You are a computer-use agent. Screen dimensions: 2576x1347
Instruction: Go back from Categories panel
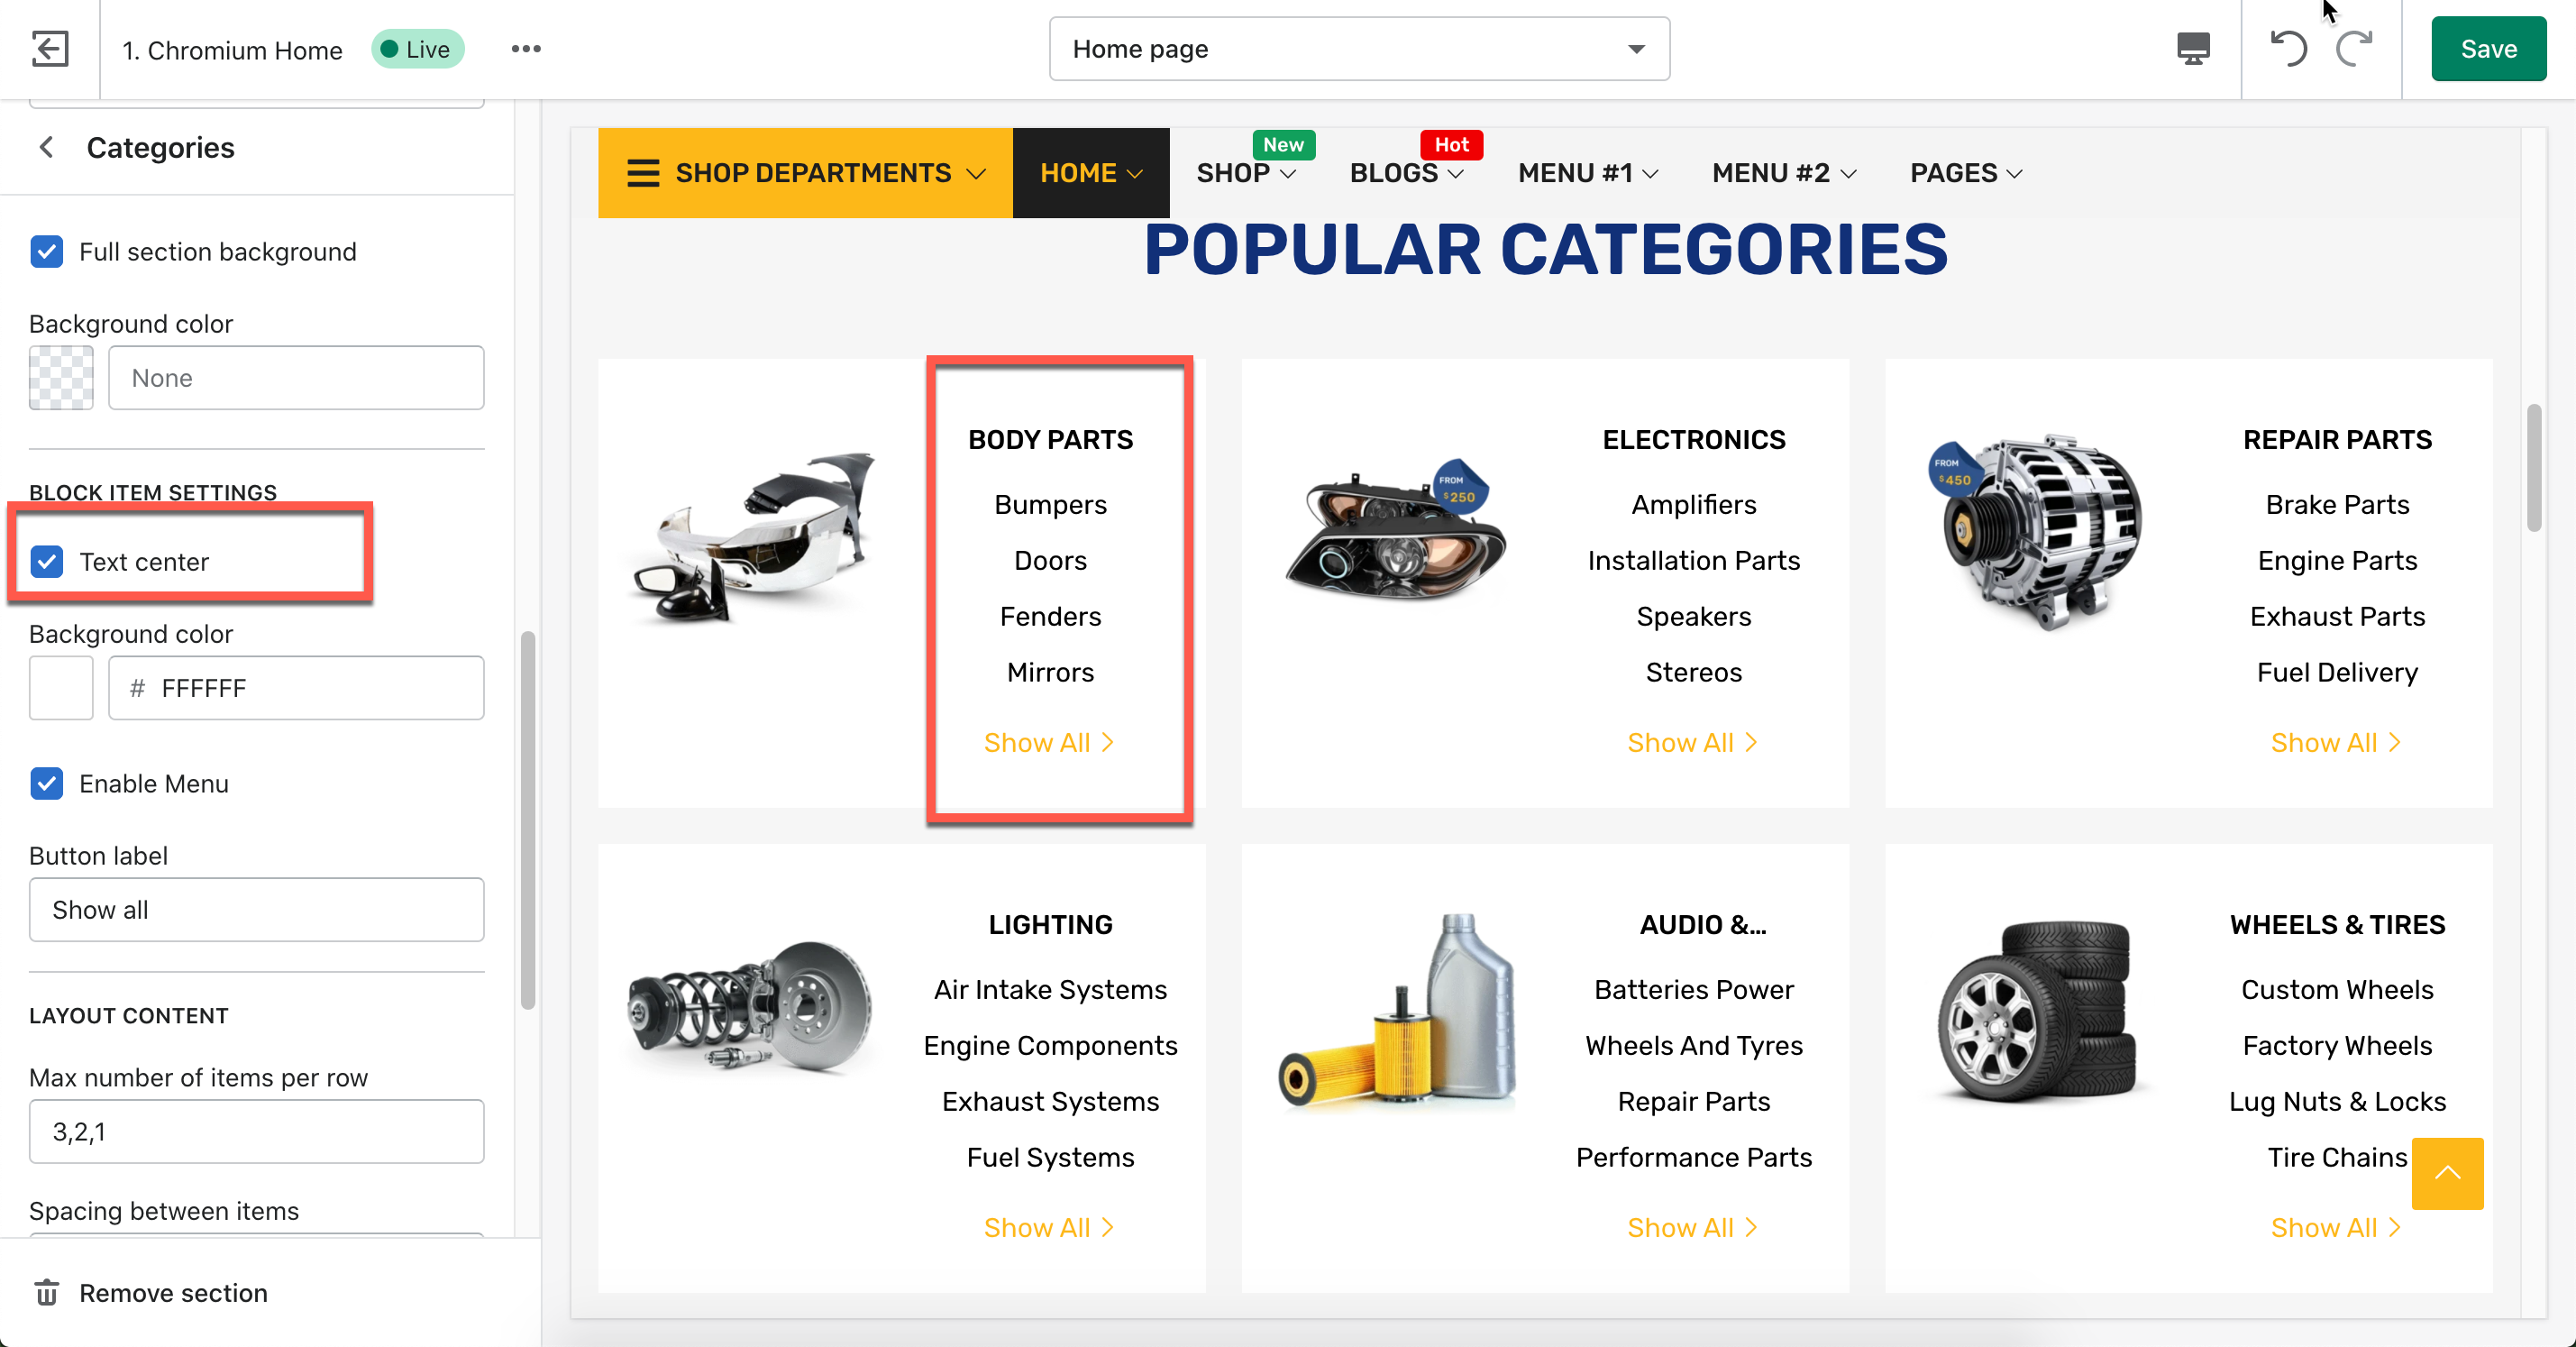[x=46, y=148]
